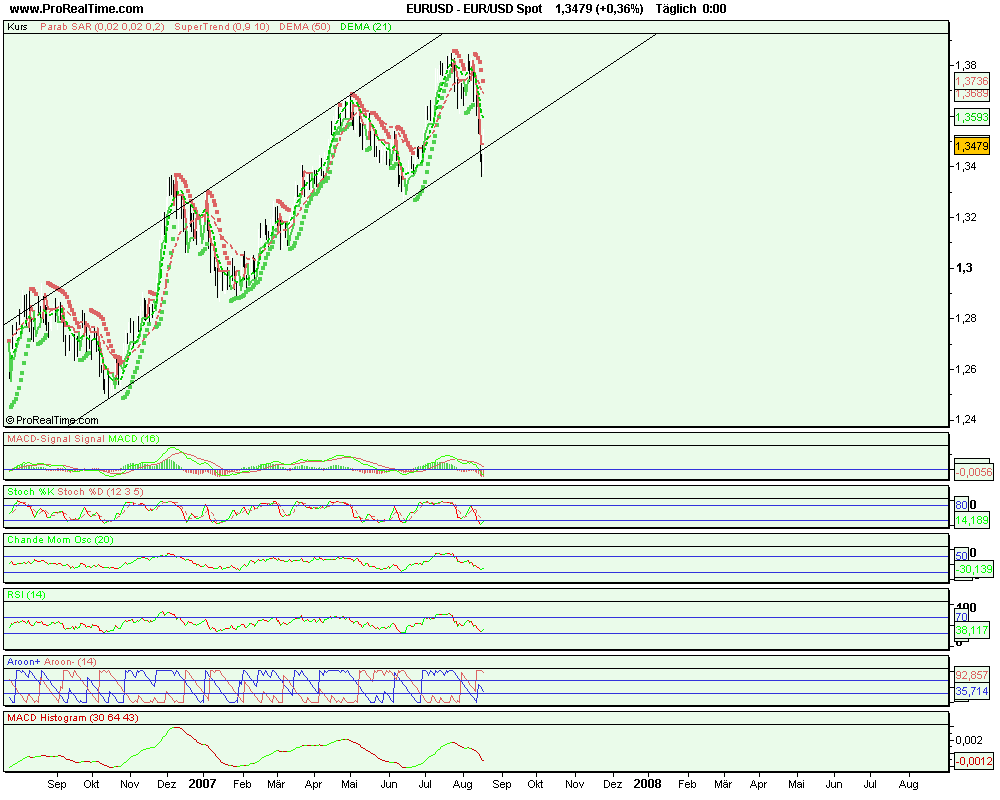1000x800 pixels.
Task: Select the EURUSD - EUR/USD Spot title
Action: pos(474,9)
